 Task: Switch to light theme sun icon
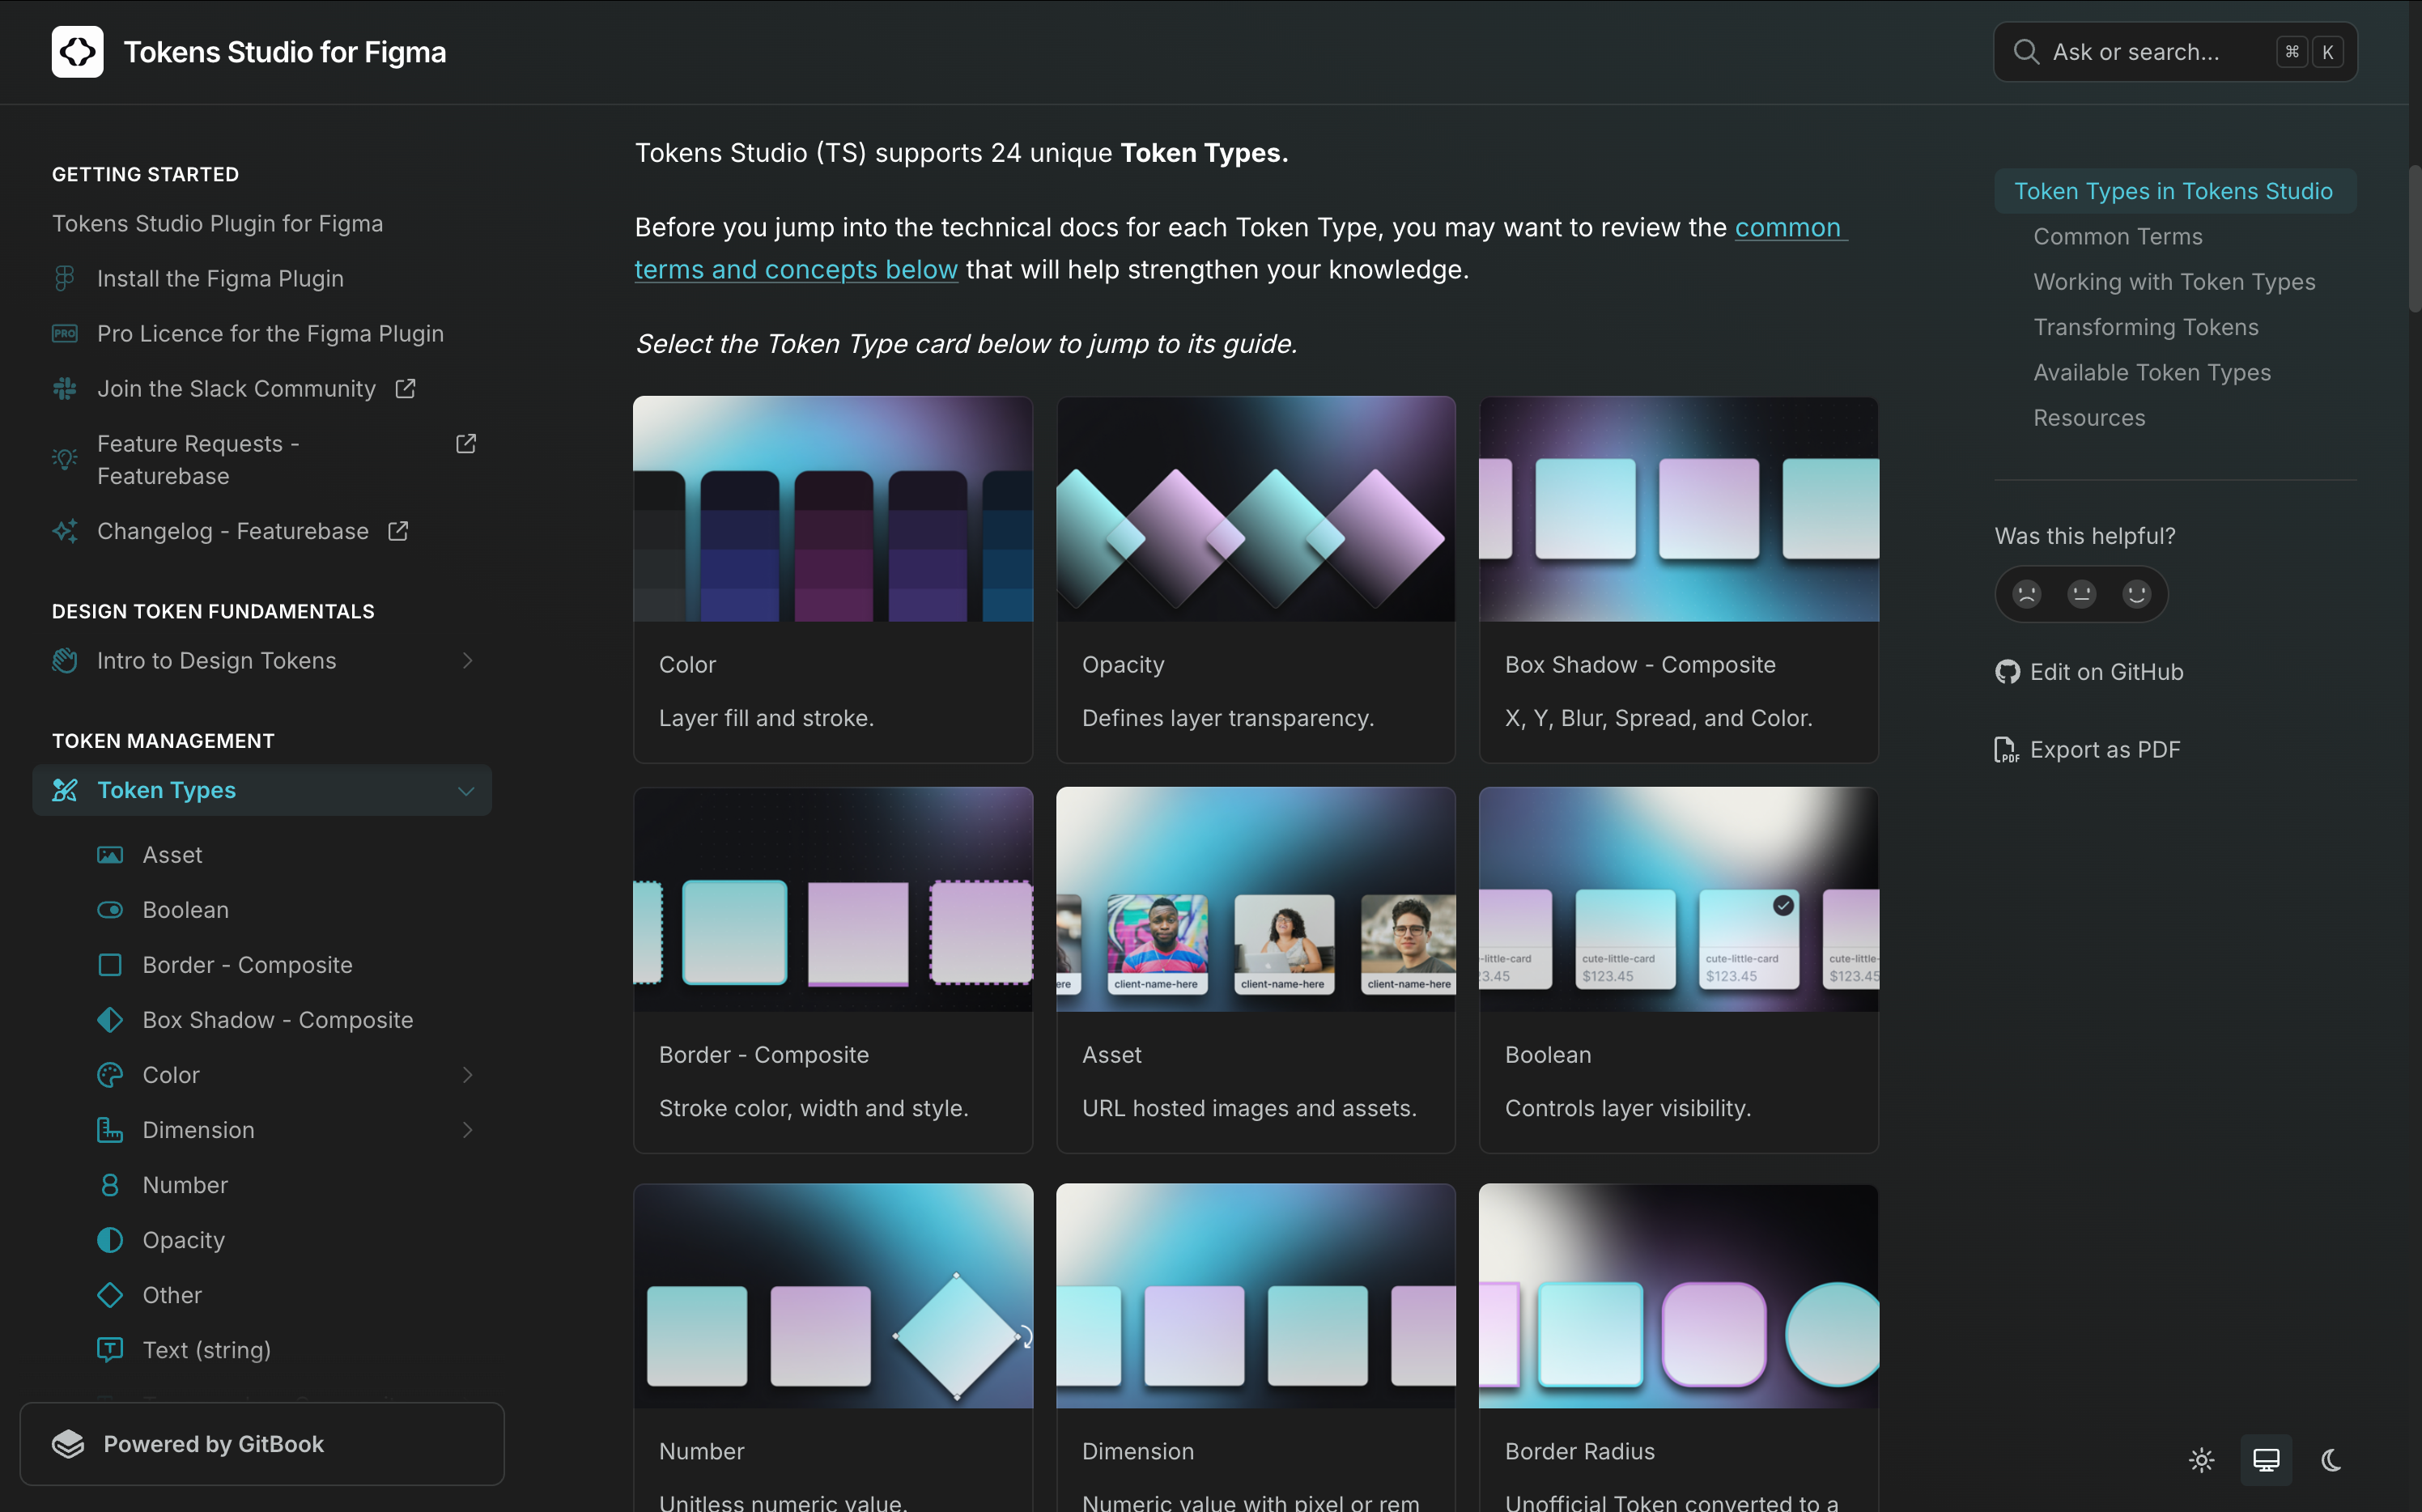(2201, 1460)
